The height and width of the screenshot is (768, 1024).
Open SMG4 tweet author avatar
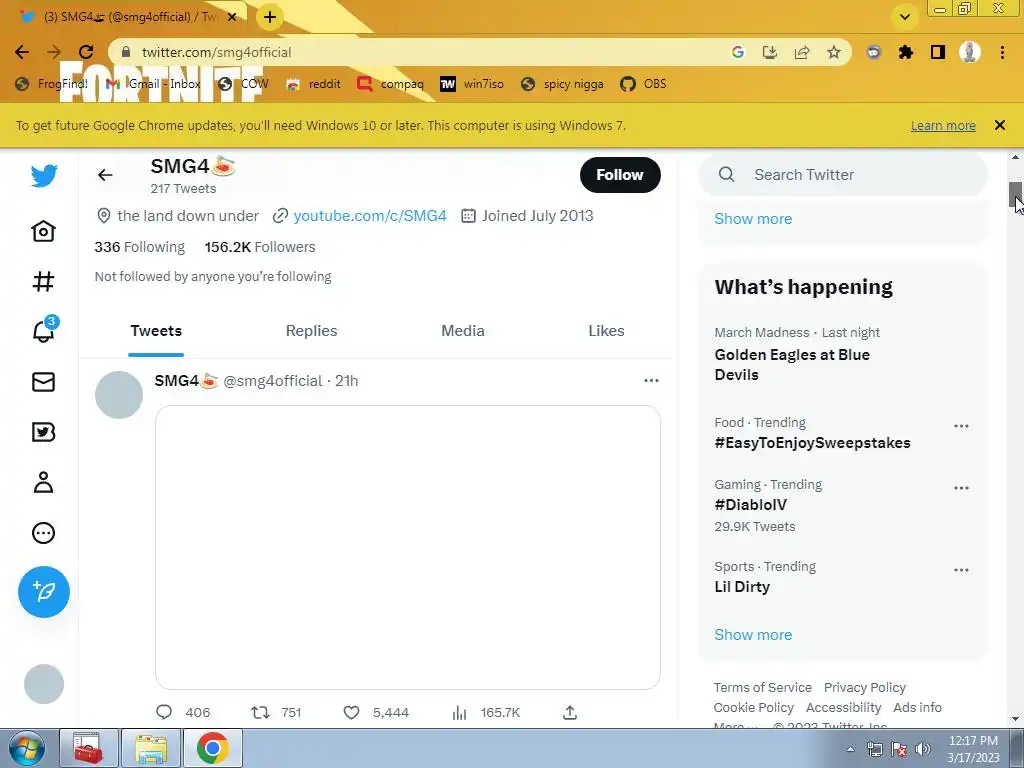pos(119,394)
